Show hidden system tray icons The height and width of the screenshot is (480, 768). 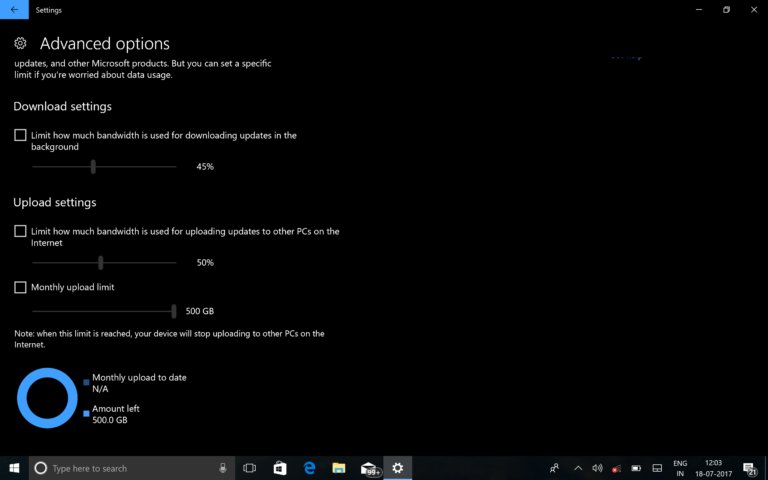(x=578, y=468)
